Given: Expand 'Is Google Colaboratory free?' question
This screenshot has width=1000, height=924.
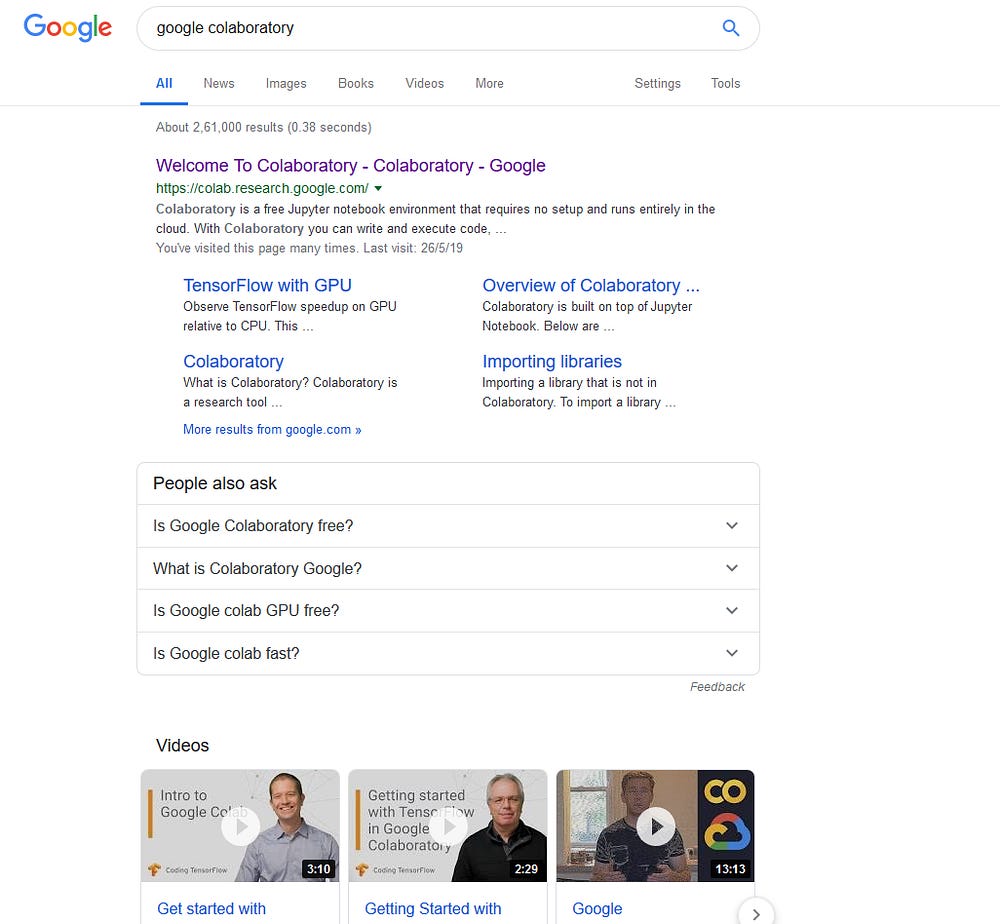Looking at the screenshot, I should coord(732,526).
